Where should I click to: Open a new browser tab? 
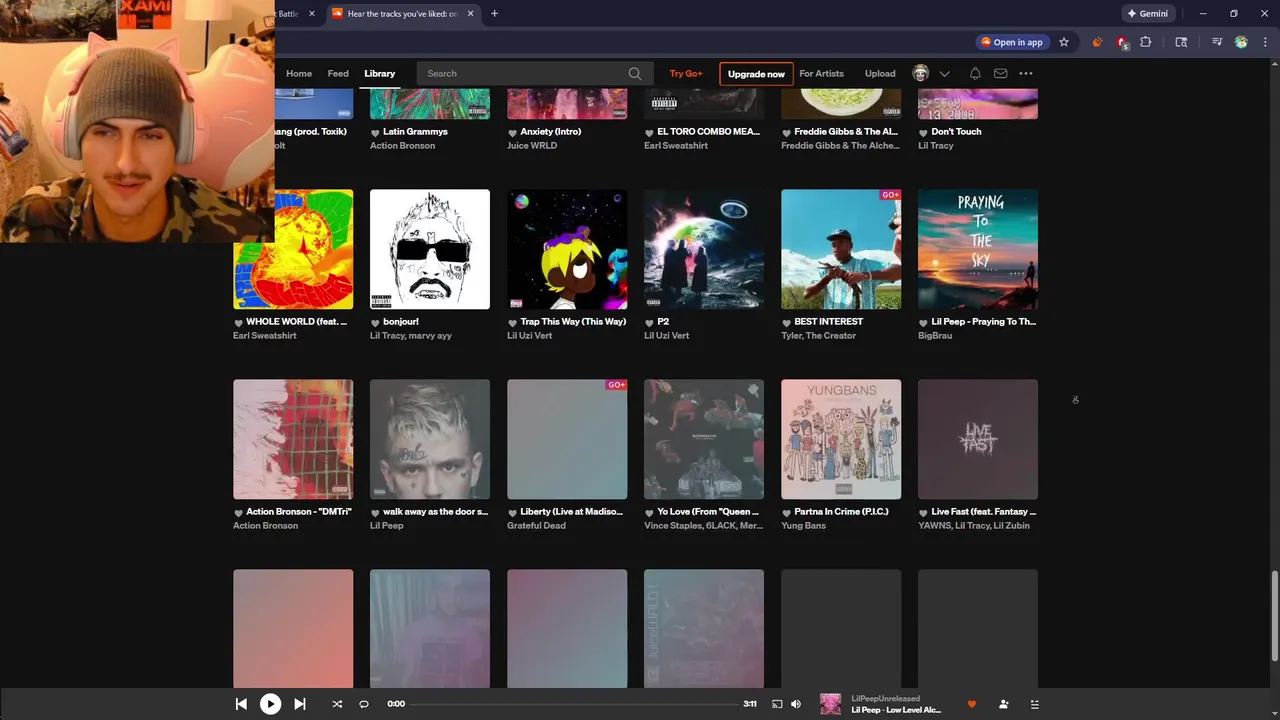(494, 14)
